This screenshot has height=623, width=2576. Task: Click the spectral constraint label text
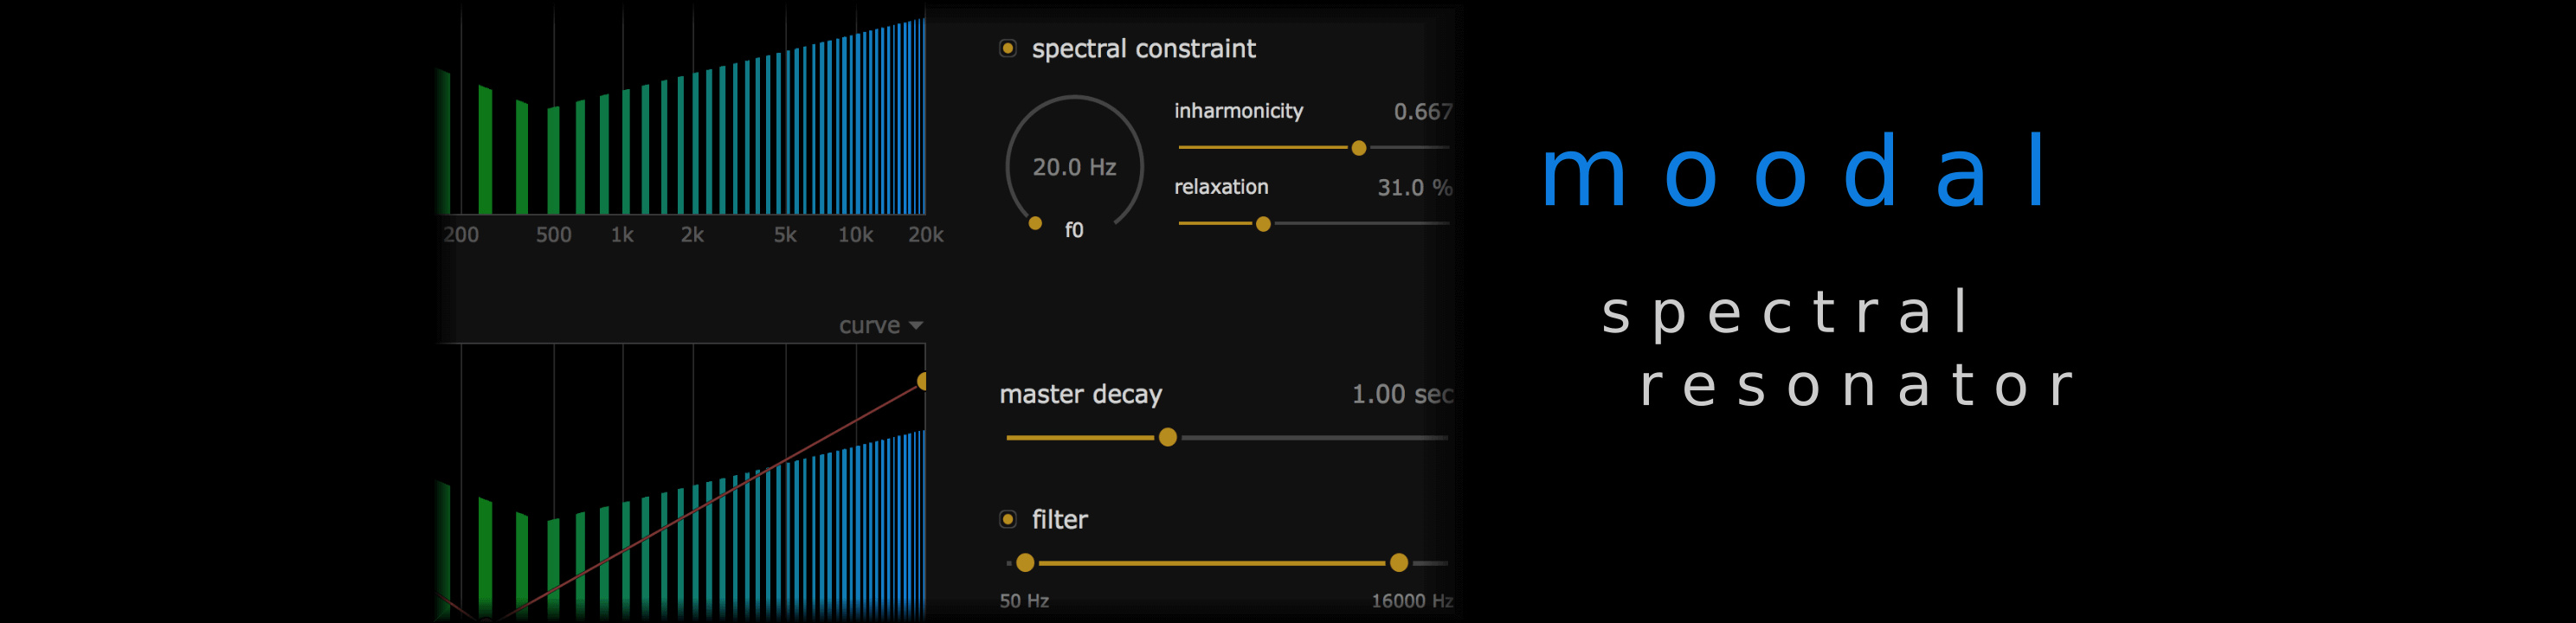click(1143, 48)
